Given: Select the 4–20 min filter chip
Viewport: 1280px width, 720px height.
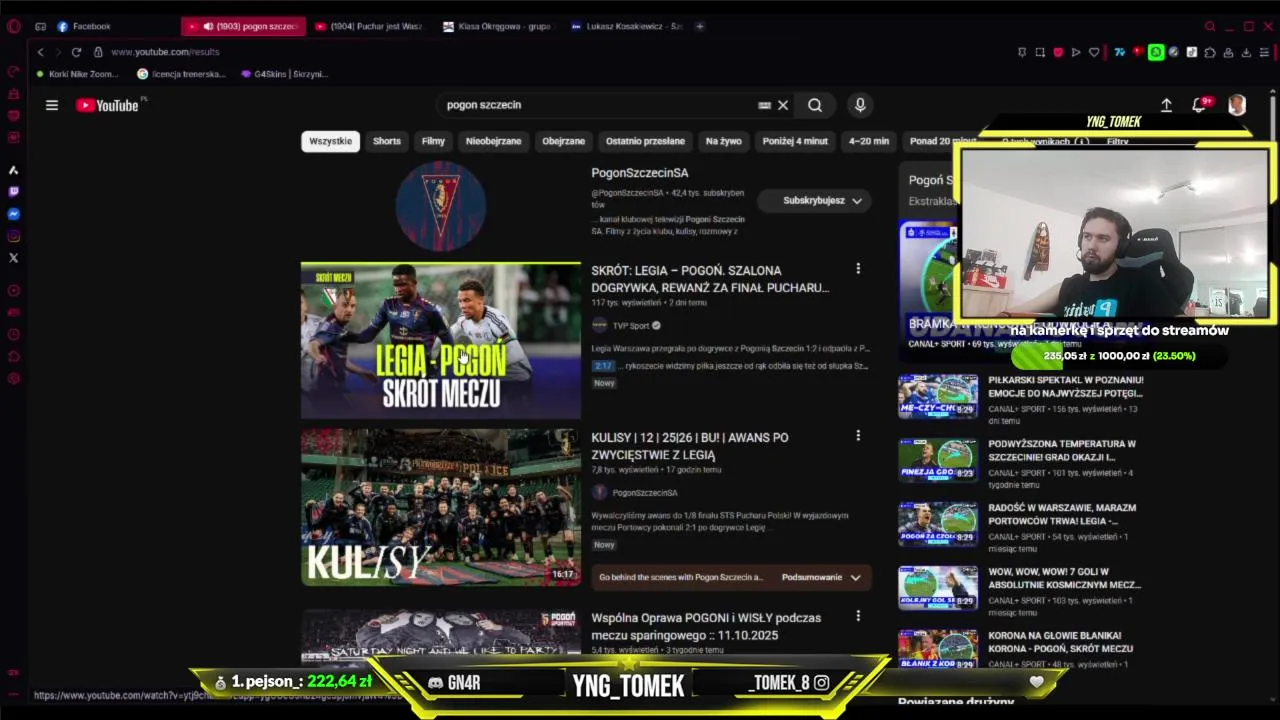Looking at the screenshot, I should click(x=869, y=141).
